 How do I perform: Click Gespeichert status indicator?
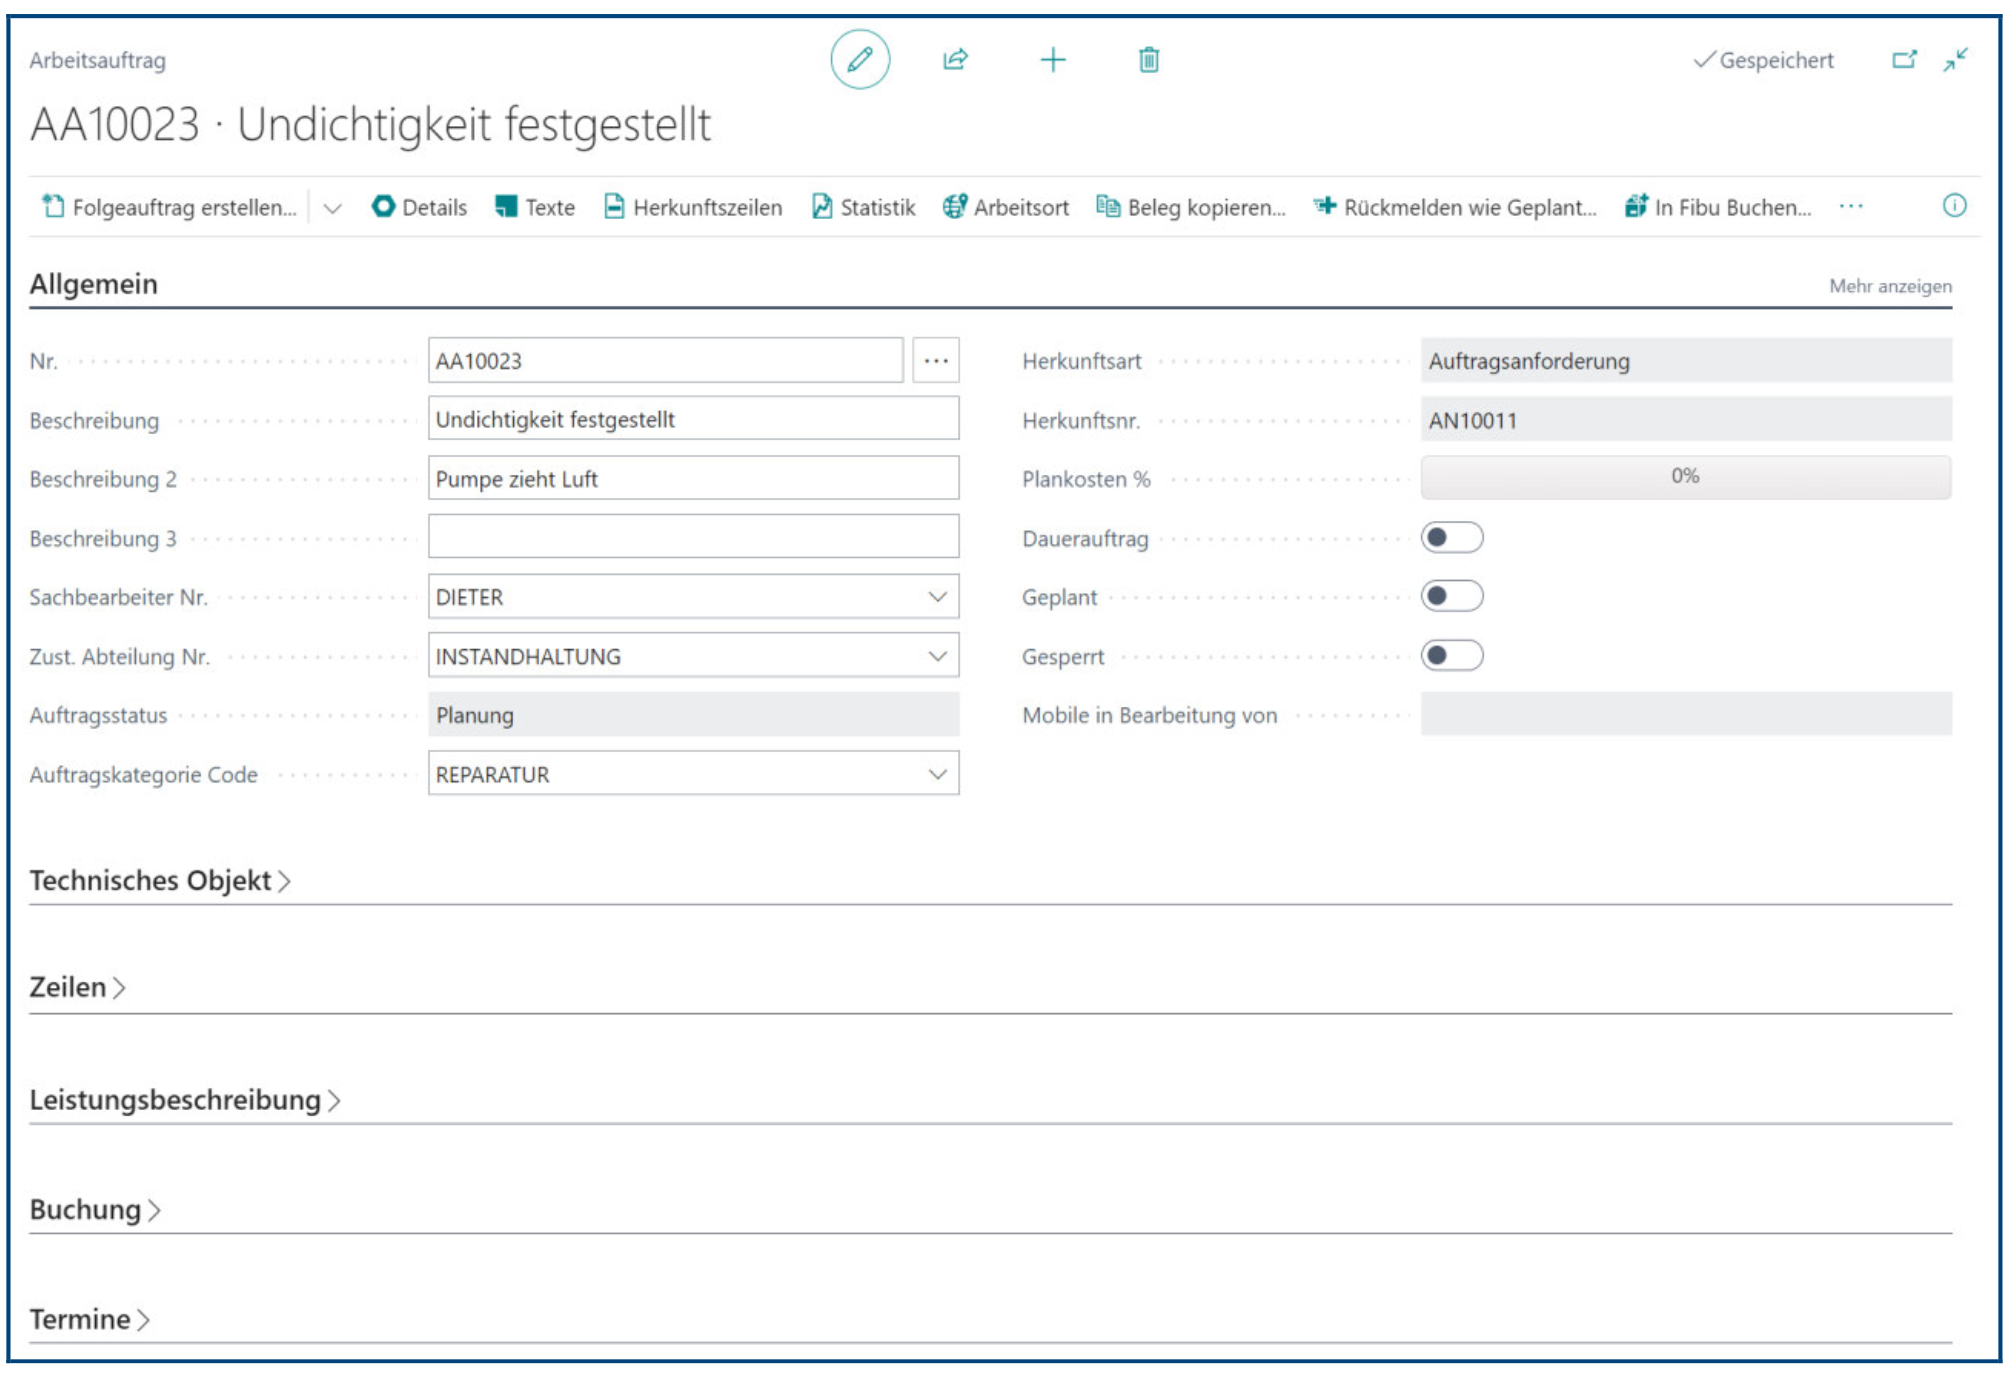[x=1764, y=60]
